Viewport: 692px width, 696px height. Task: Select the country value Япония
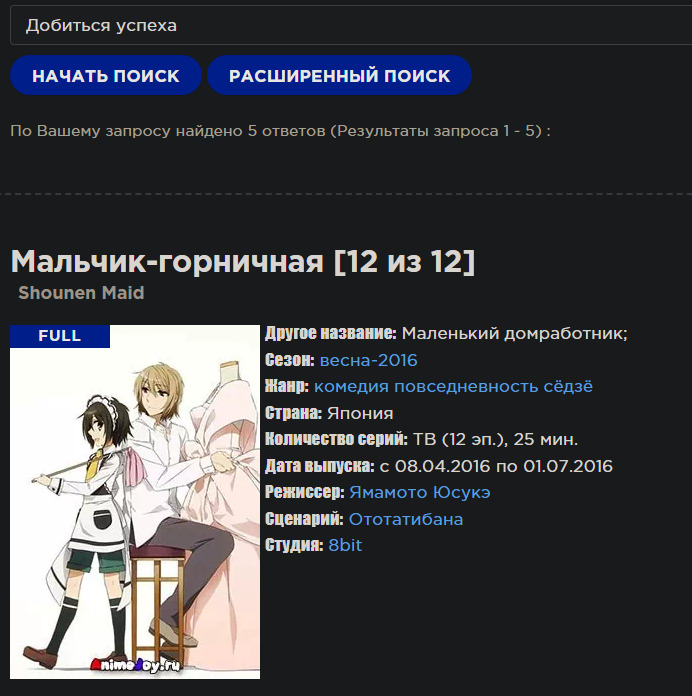pos(360,413)
